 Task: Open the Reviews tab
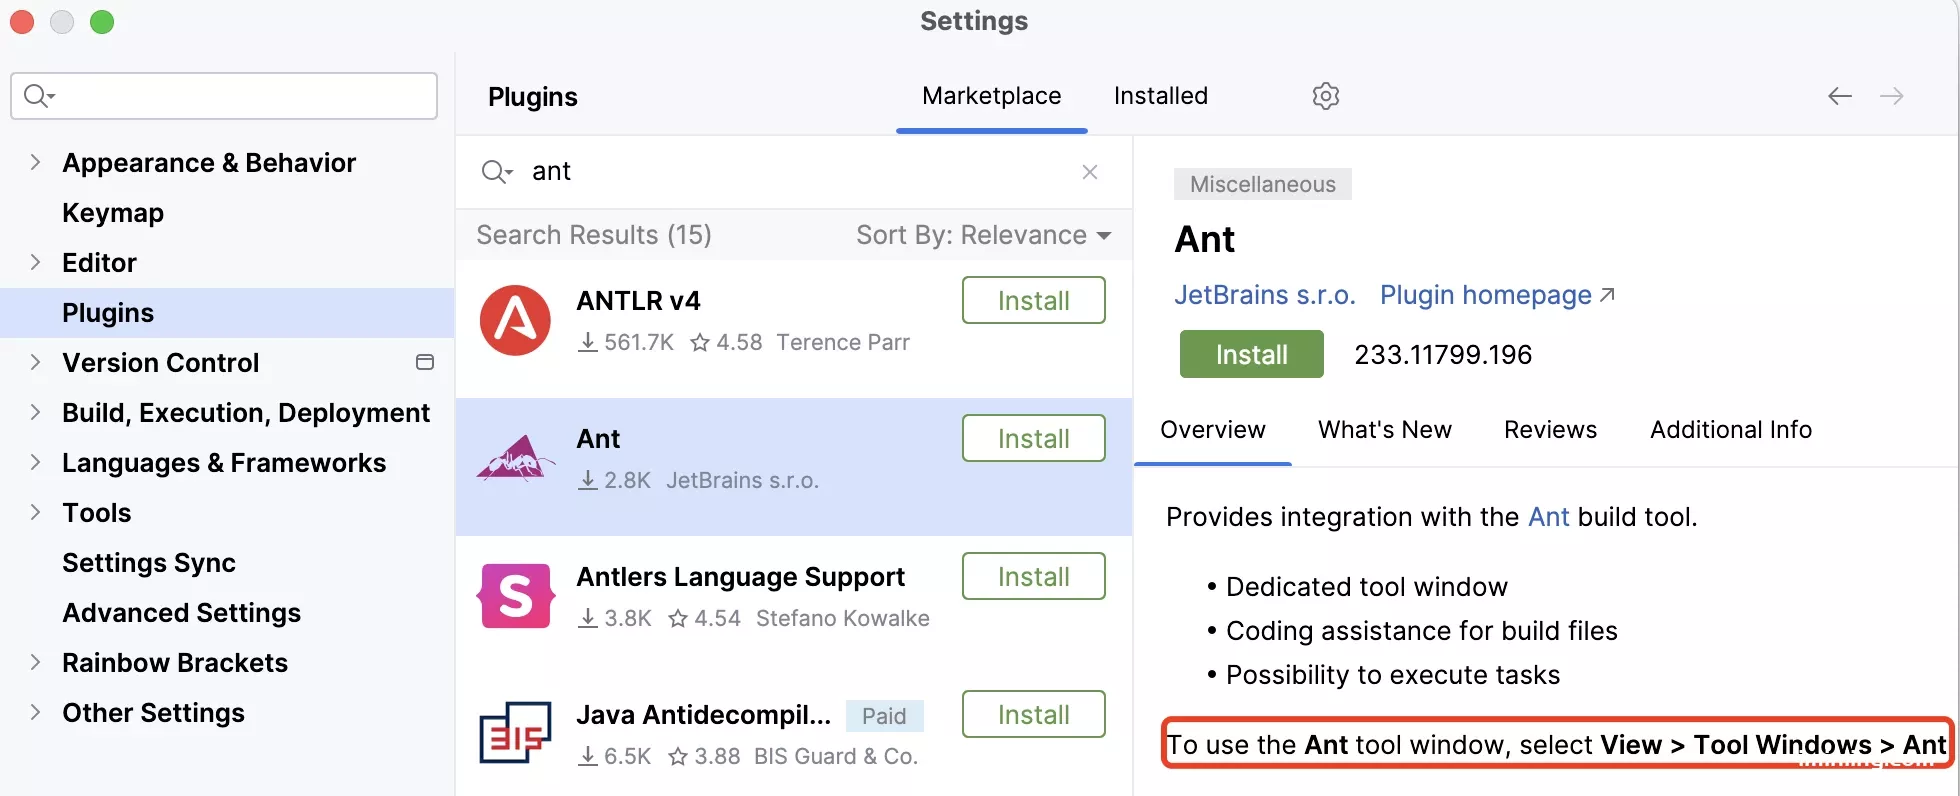(x=1550, y=430)
